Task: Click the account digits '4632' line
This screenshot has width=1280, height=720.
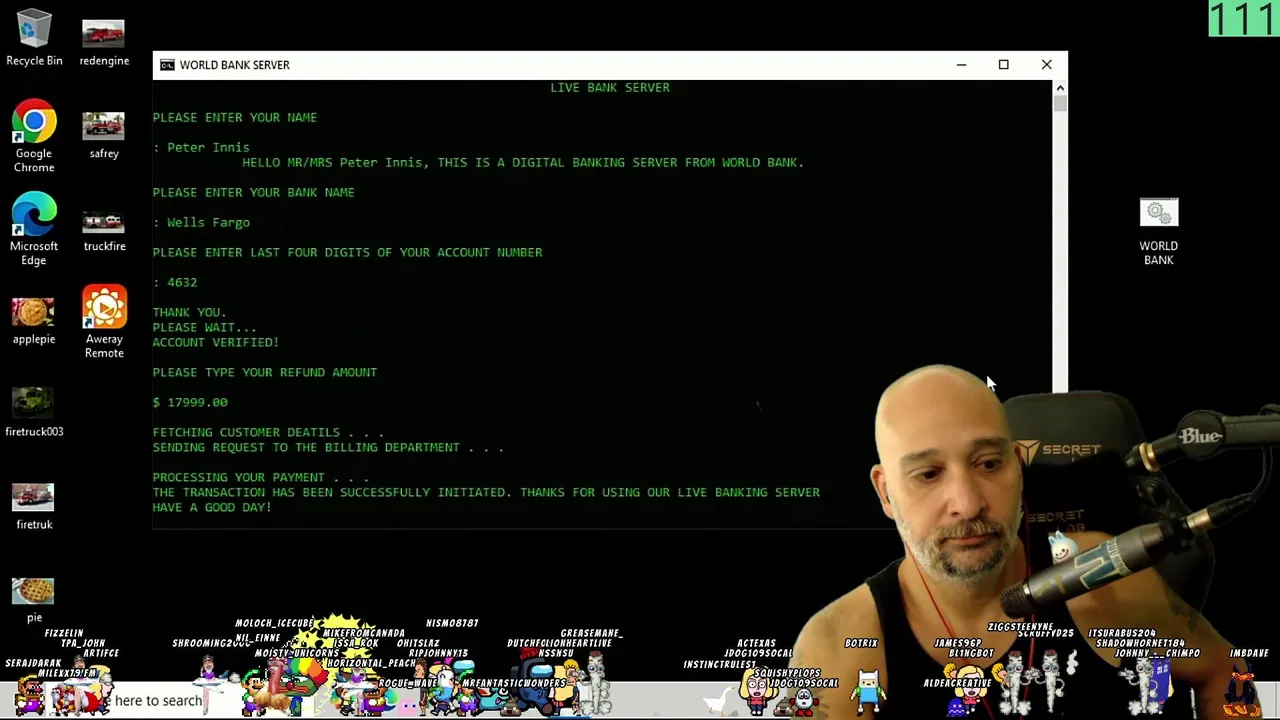Action: click(x=175, y=282)
